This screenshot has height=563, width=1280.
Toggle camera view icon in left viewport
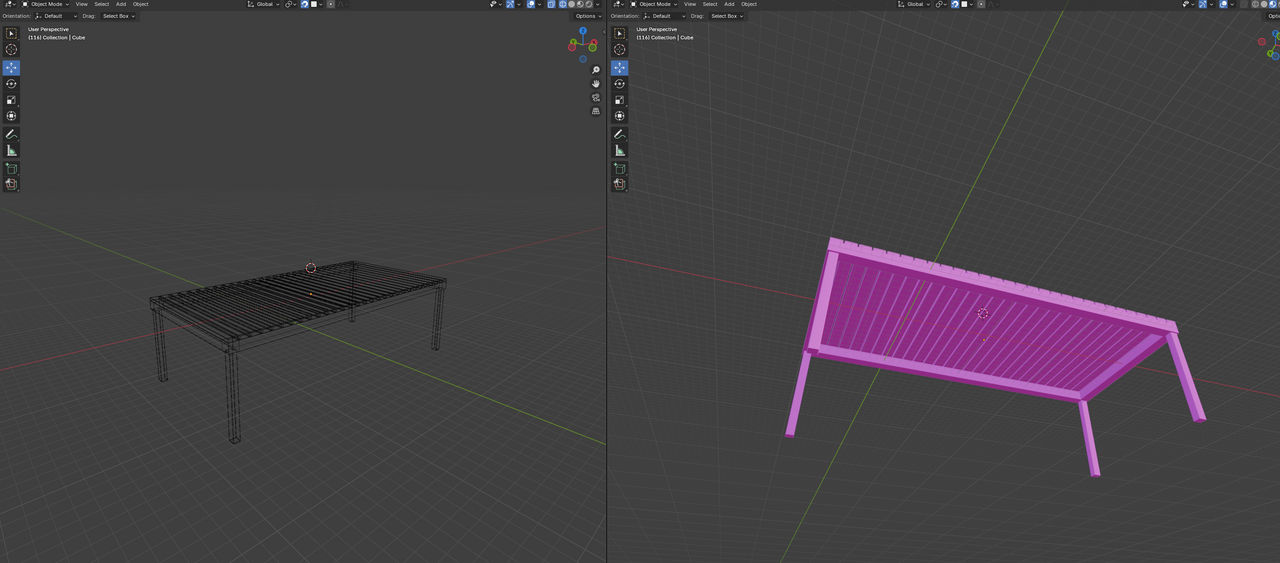coord(596,98)
